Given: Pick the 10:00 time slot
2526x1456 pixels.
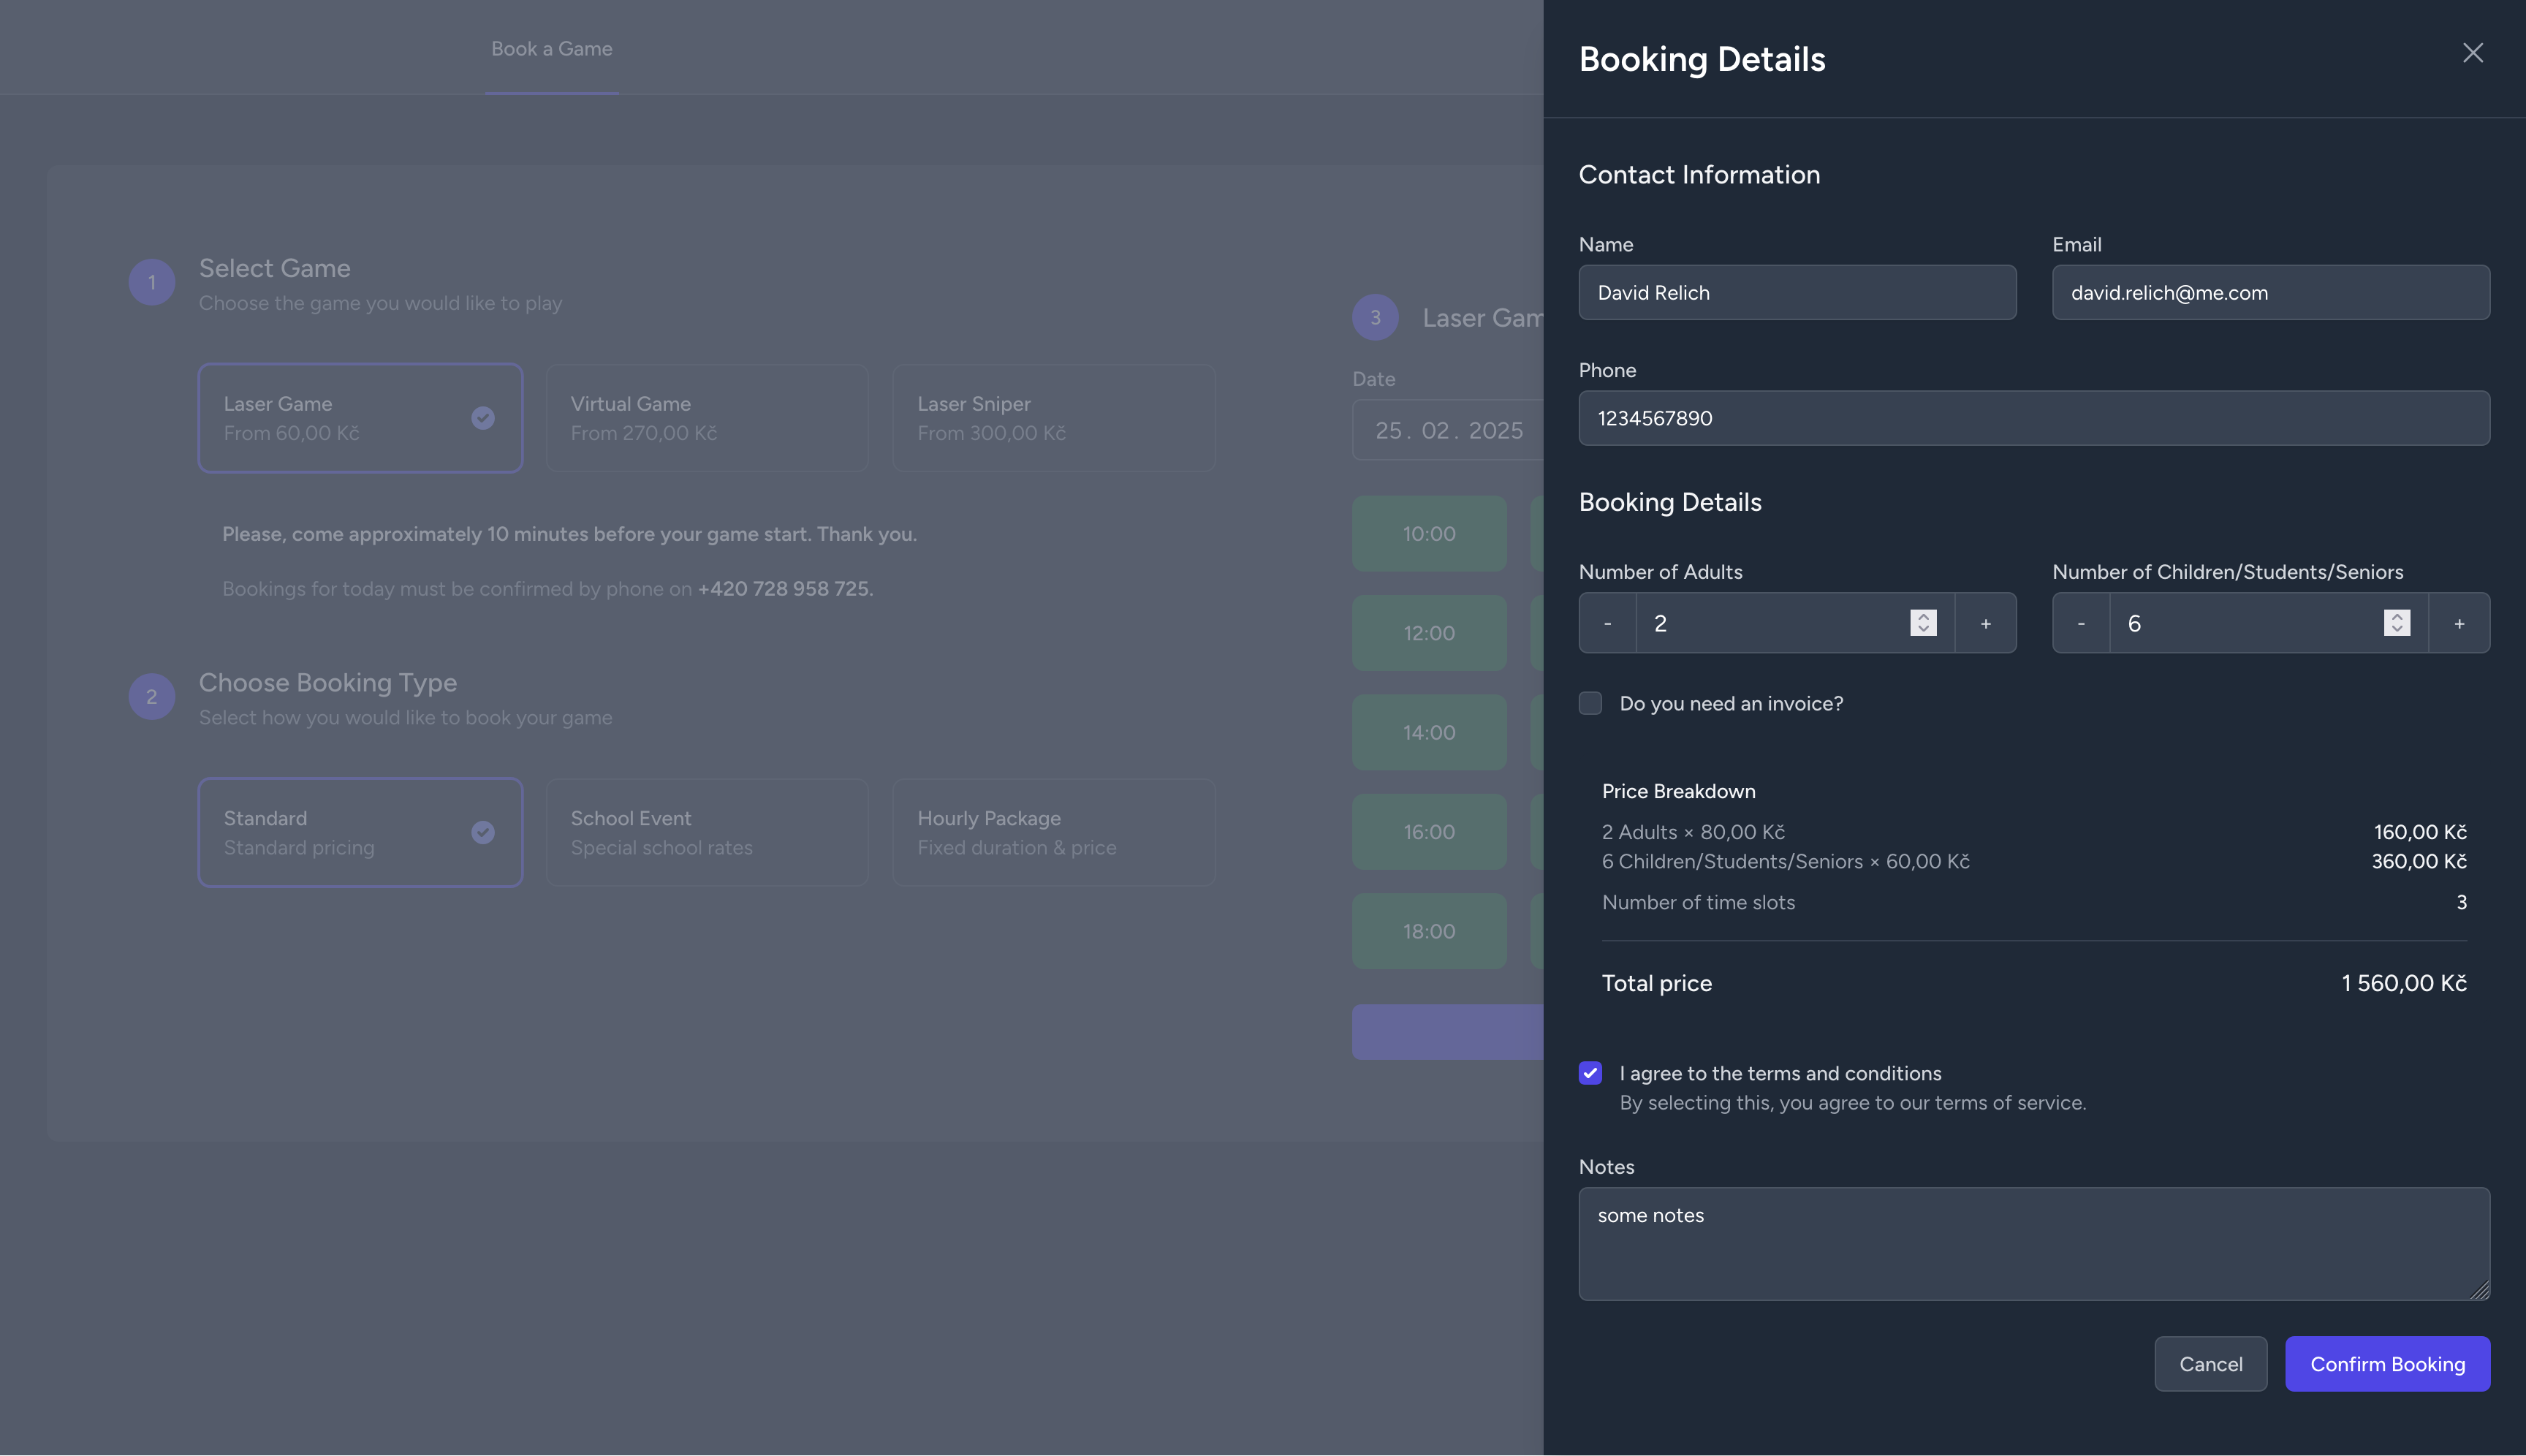Looking at the screenshot, I should click(1429, 533).
